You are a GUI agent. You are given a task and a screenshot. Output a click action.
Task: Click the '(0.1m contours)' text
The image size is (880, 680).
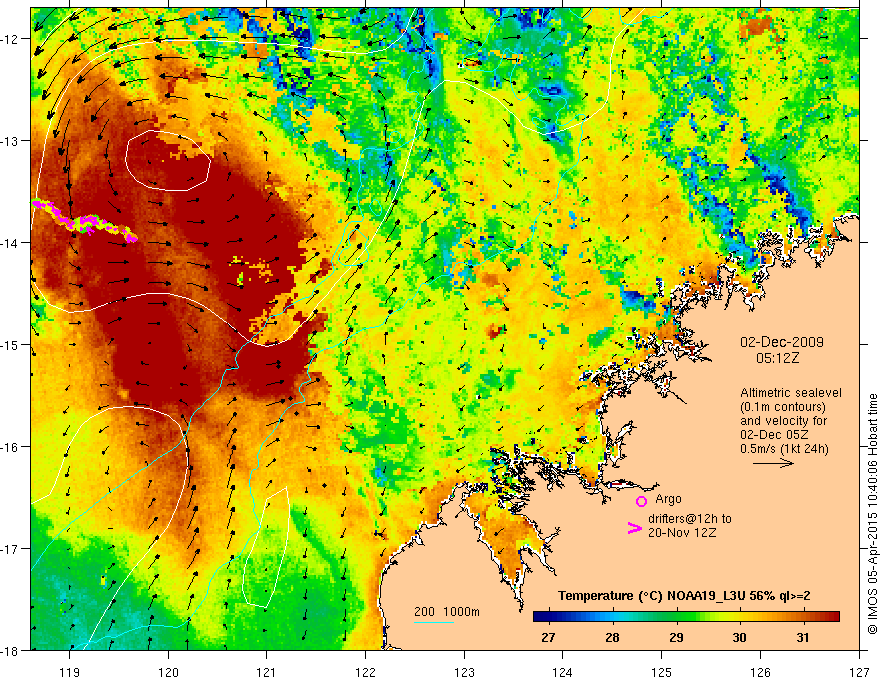783,407
